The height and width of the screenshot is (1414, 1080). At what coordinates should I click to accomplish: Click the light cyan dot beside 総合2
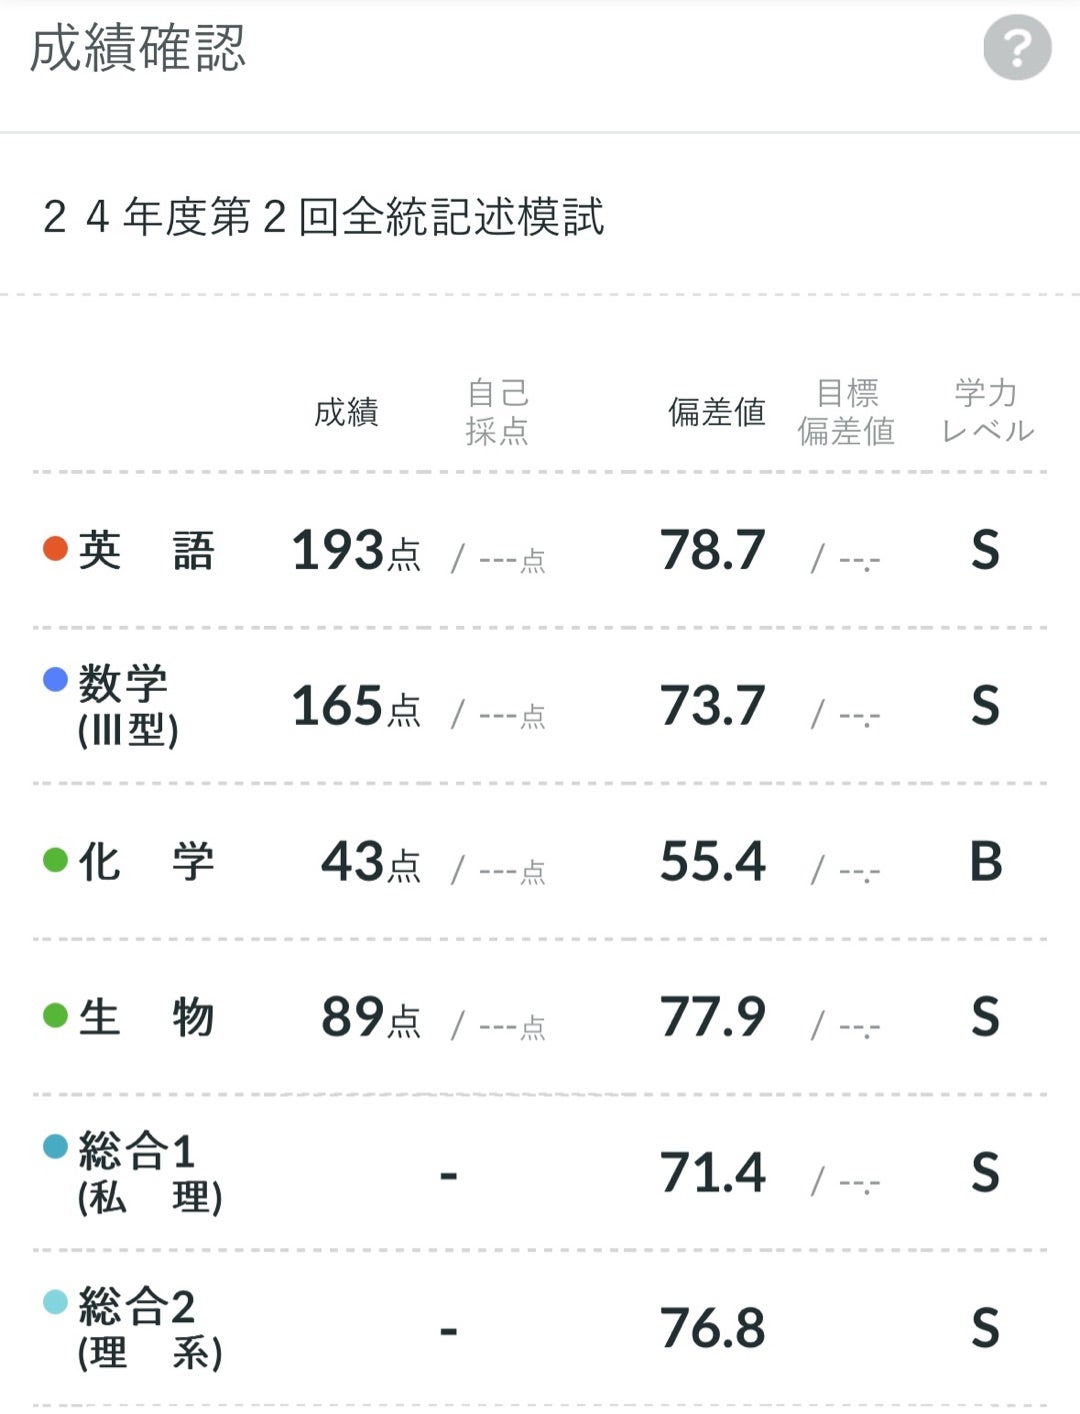pos(55,1302)
